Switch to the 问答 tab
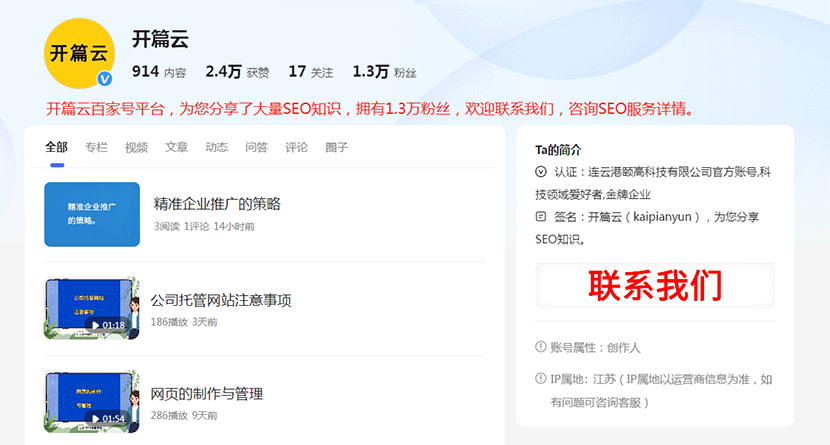Viewport: 830px width, 445px height. tap(256, 147)
